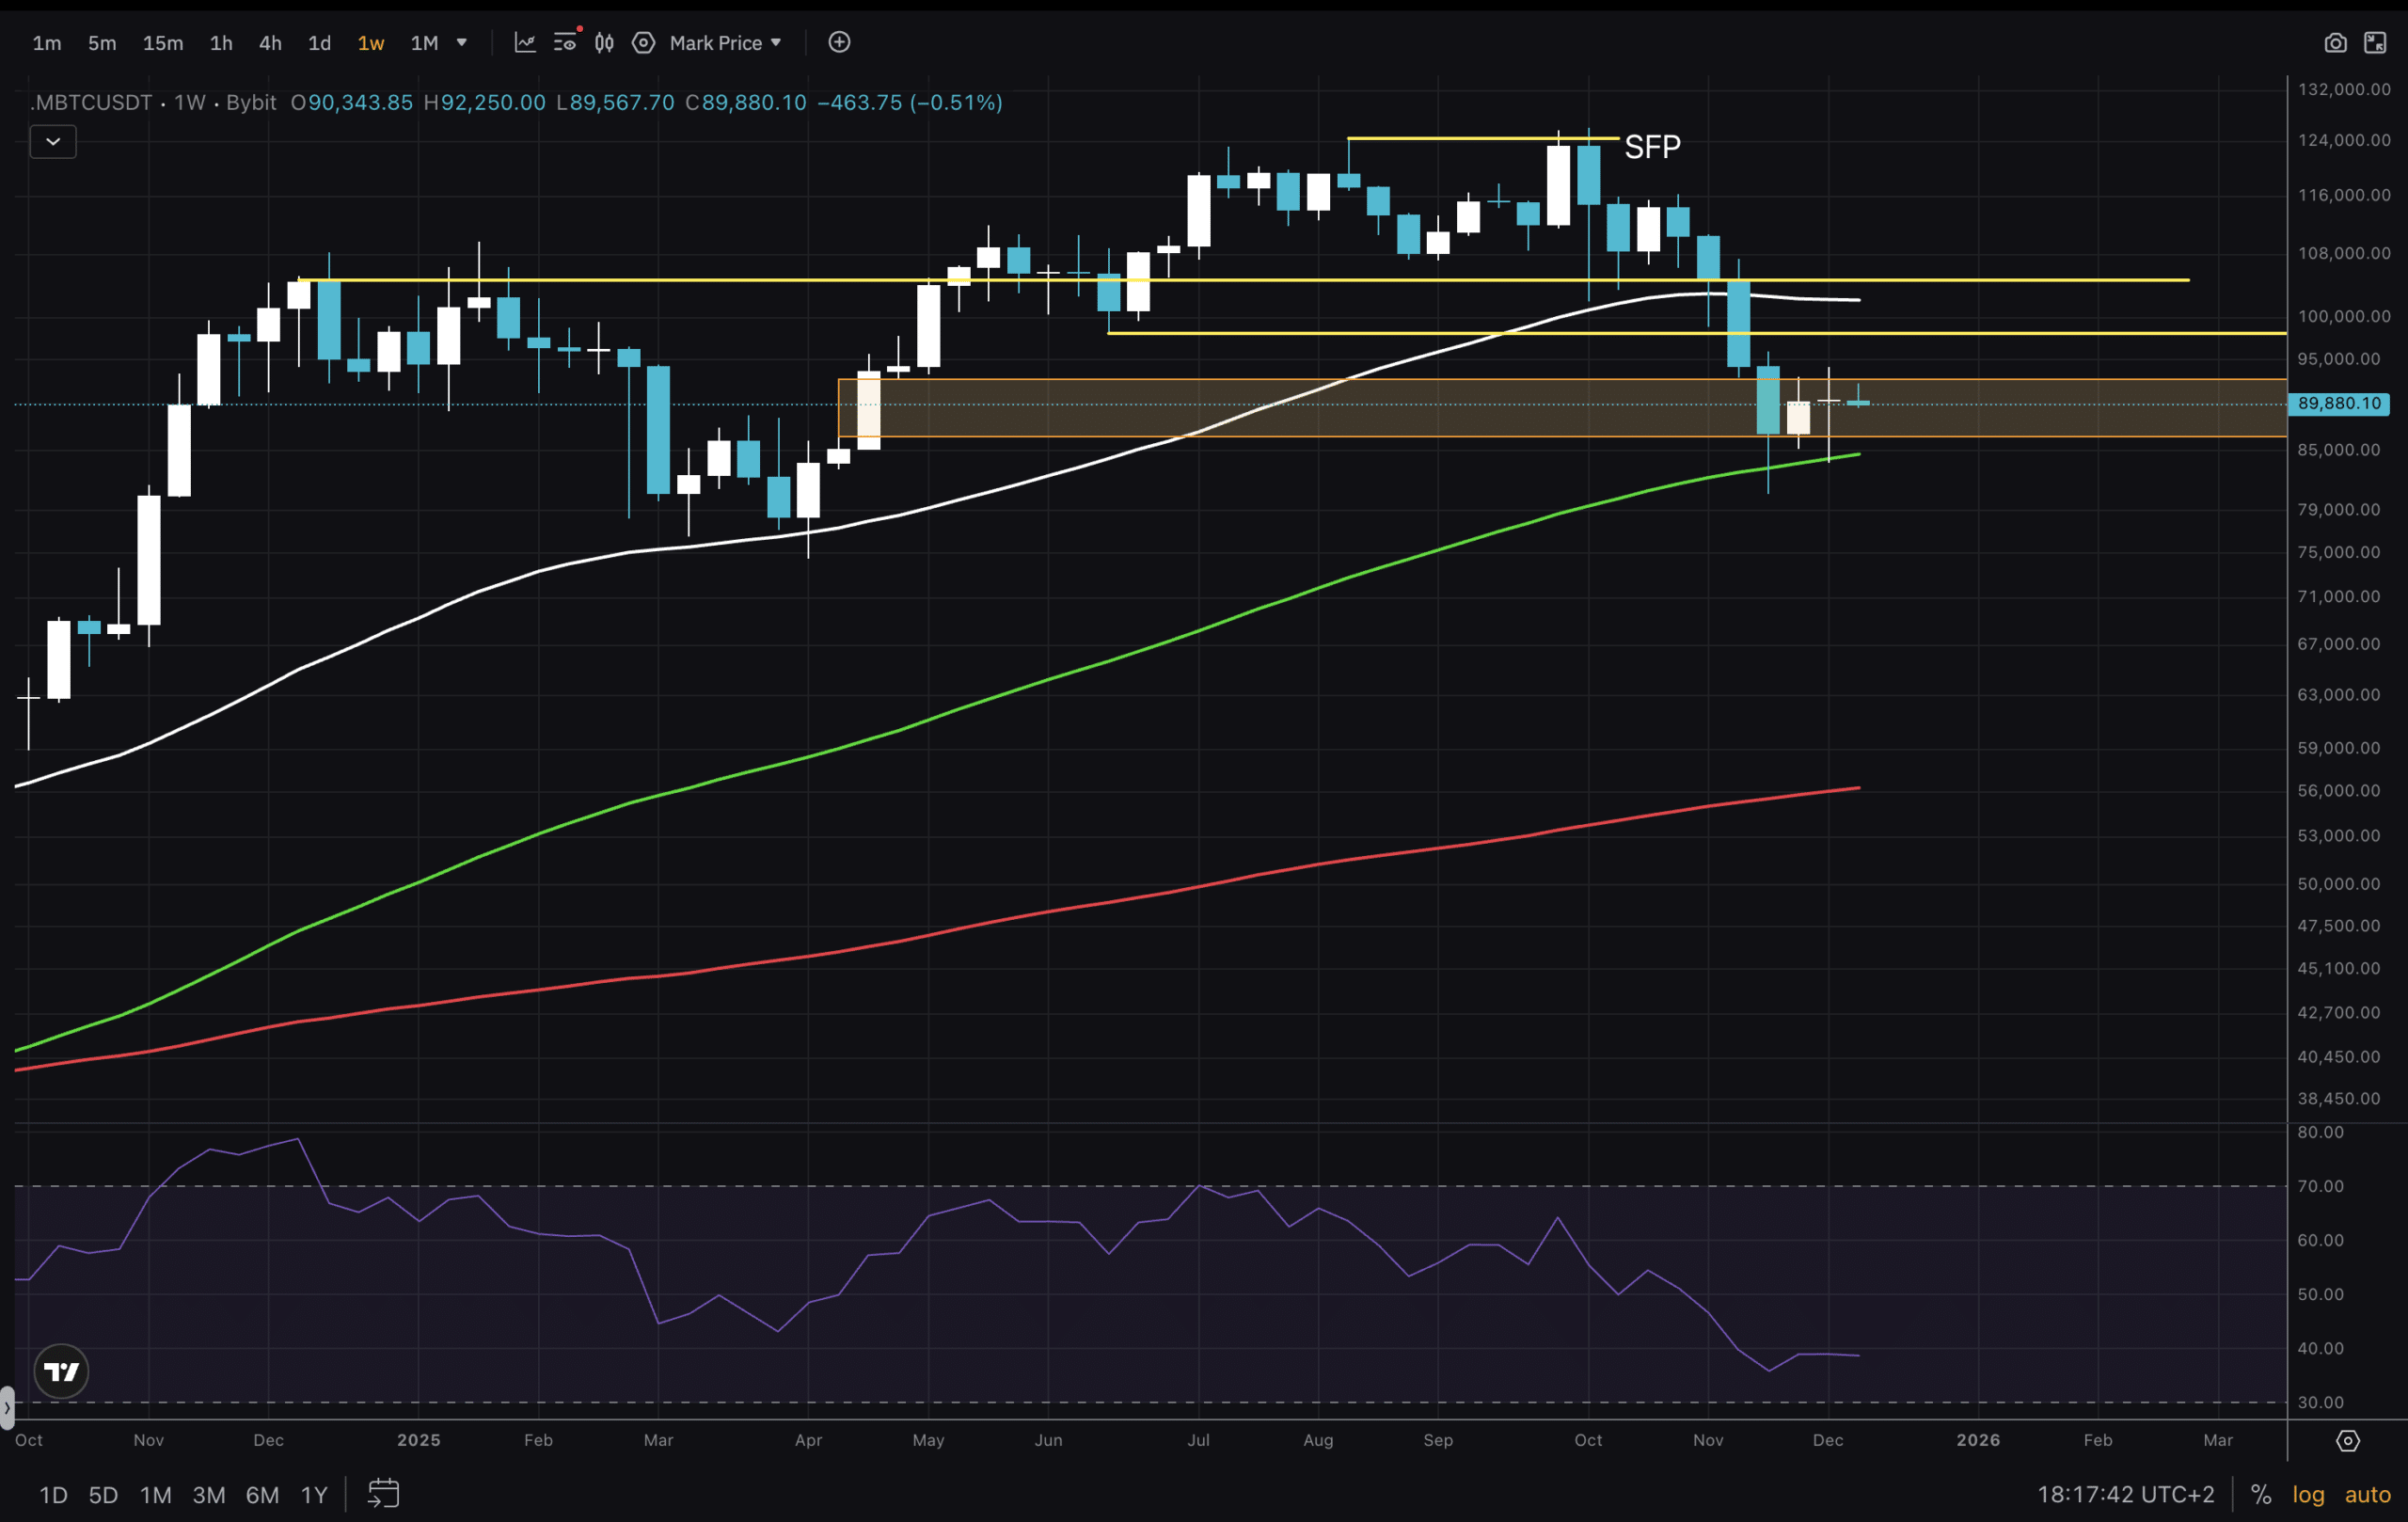Click the hexagon price source icon

click(x=644, y=42)
